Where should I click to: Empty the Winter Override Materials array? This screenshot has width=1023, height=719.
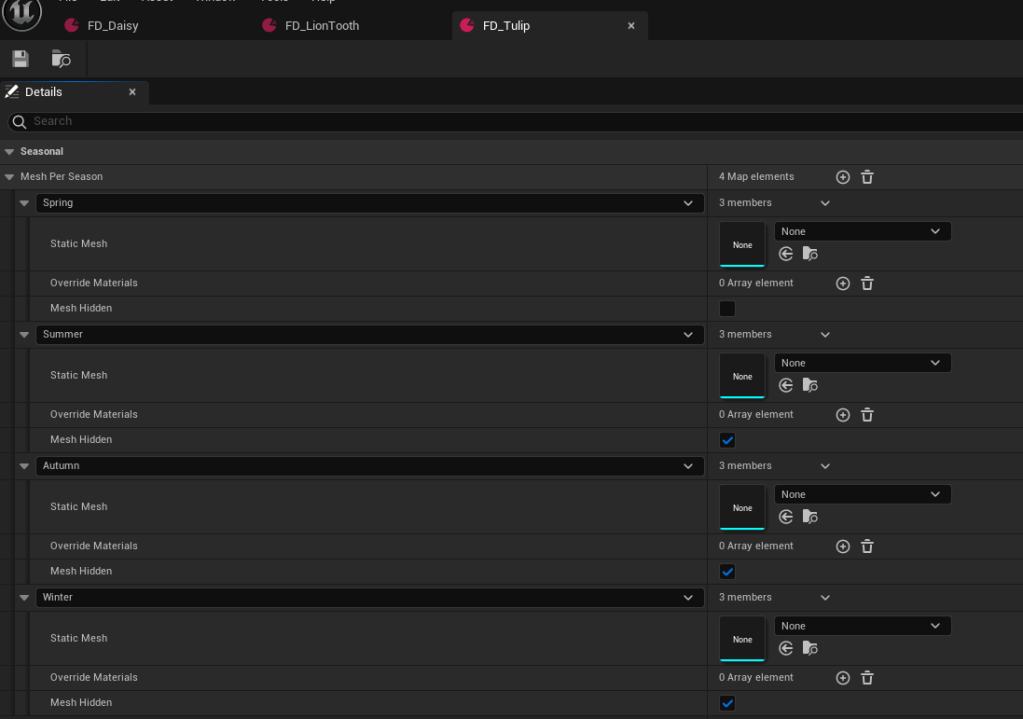(867, 678)
